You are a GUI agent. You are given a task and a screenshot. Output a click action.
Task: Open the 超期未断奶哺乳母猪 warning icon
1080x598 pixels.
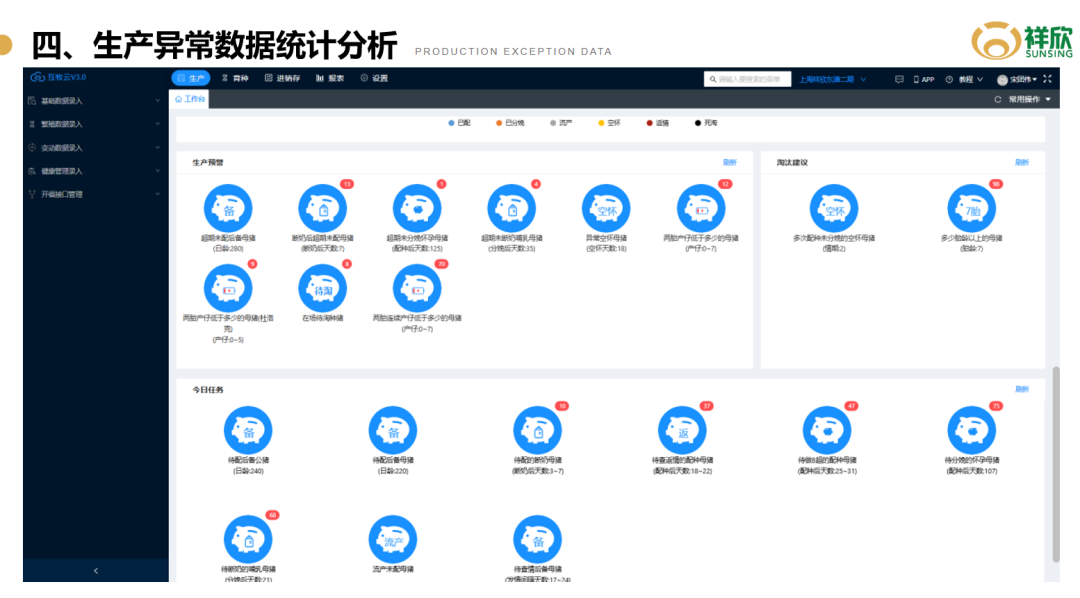tap(512, 208)
